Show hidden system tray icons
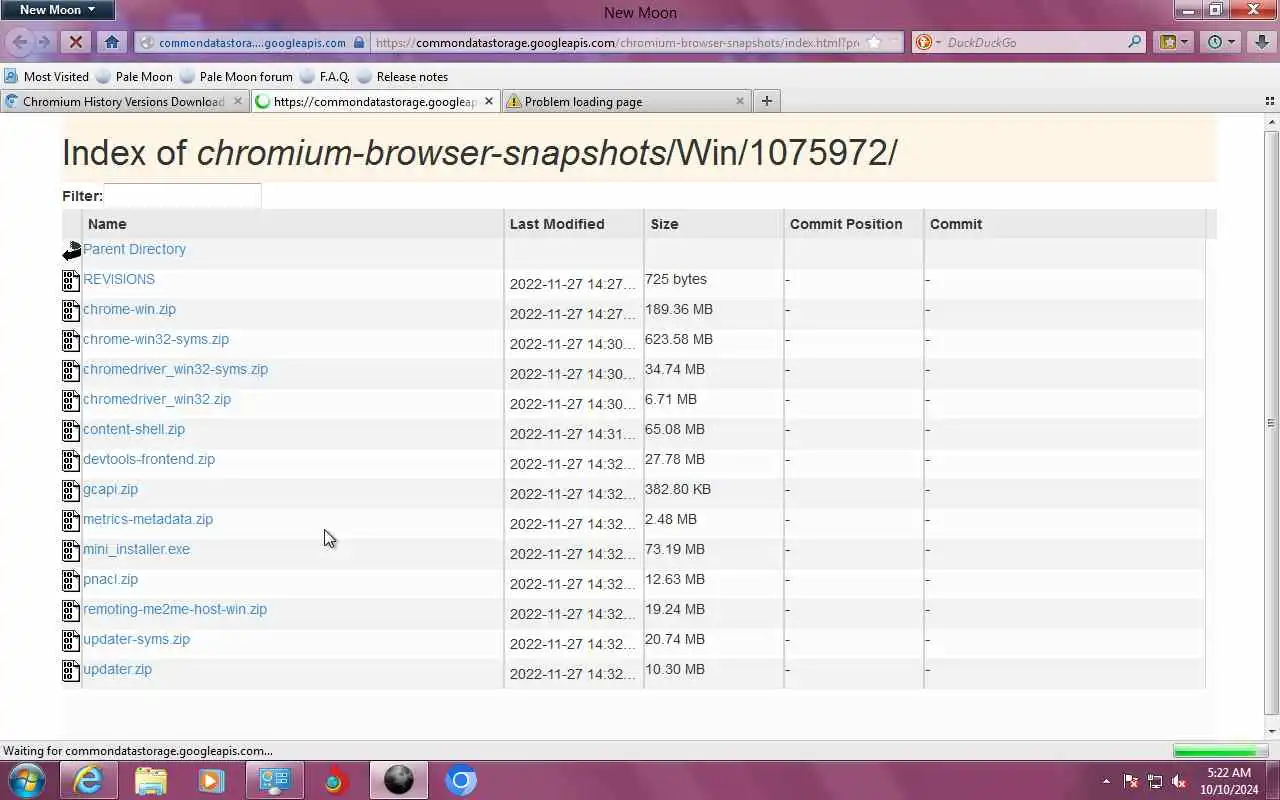This screenshot has width=1280, height=800. [1106, 781]
